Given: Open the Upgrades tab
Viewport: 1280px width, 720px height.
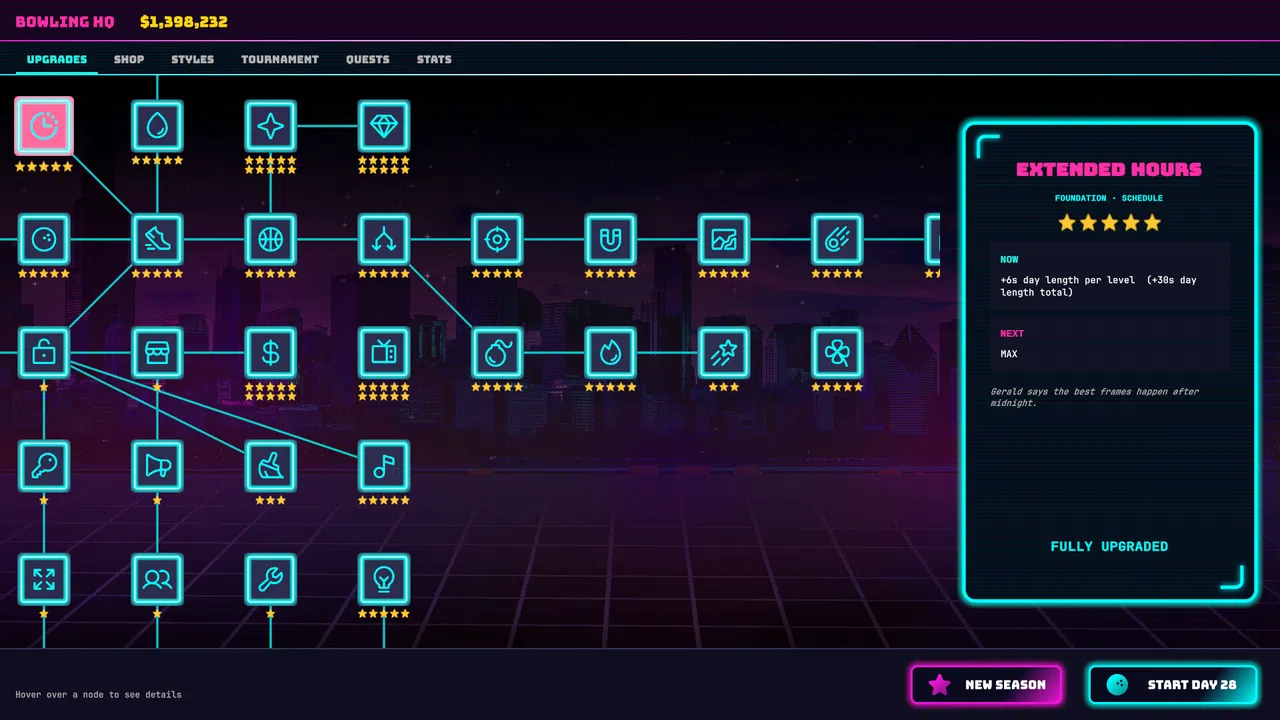Looking at the screenshot, I should [x=57, y=59].
